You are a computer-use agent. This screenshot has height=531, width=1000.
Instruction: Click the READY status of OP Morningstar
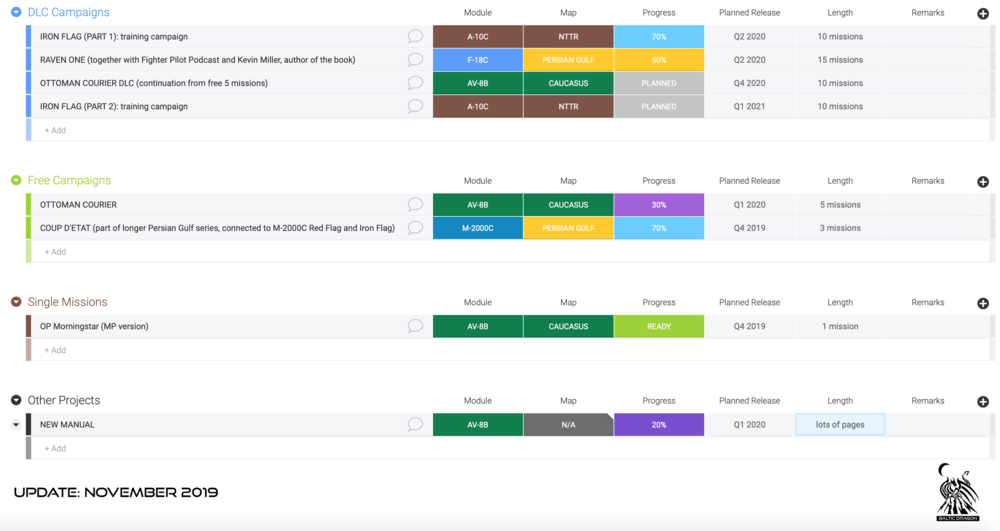coord(659,326)
